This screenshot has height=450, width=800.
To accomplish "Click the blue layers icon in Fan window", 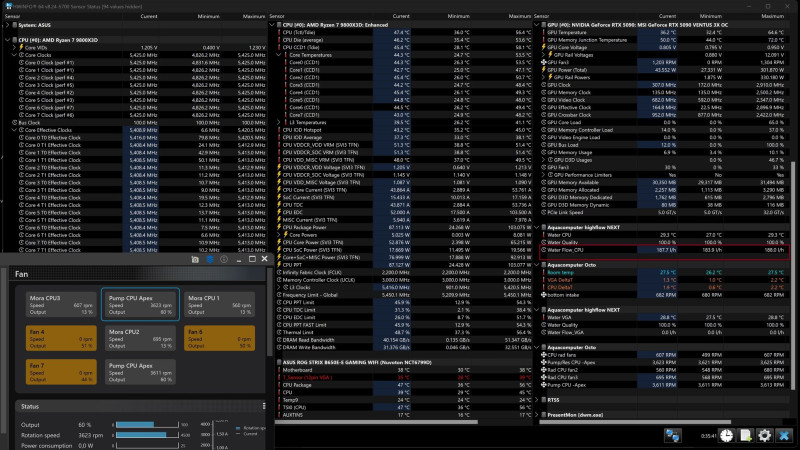I will [x=210, y=259].
